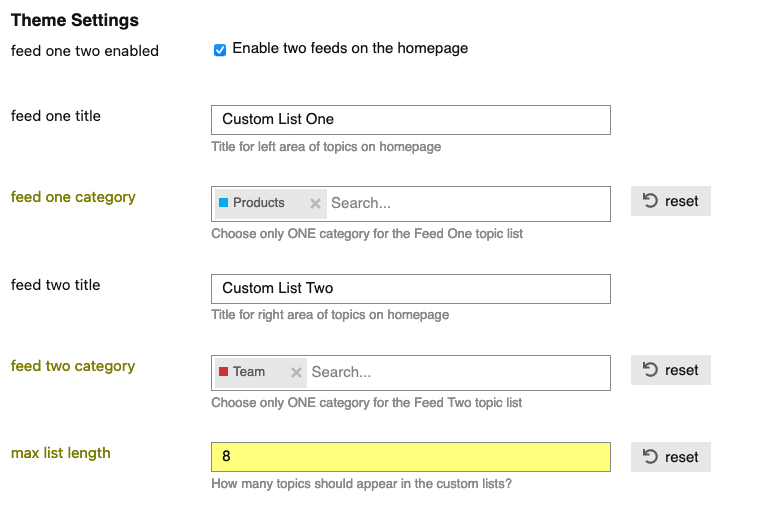Select the Team category tag
The width and height of the screenshot is (765, 509).
click(x=249, y=372)
